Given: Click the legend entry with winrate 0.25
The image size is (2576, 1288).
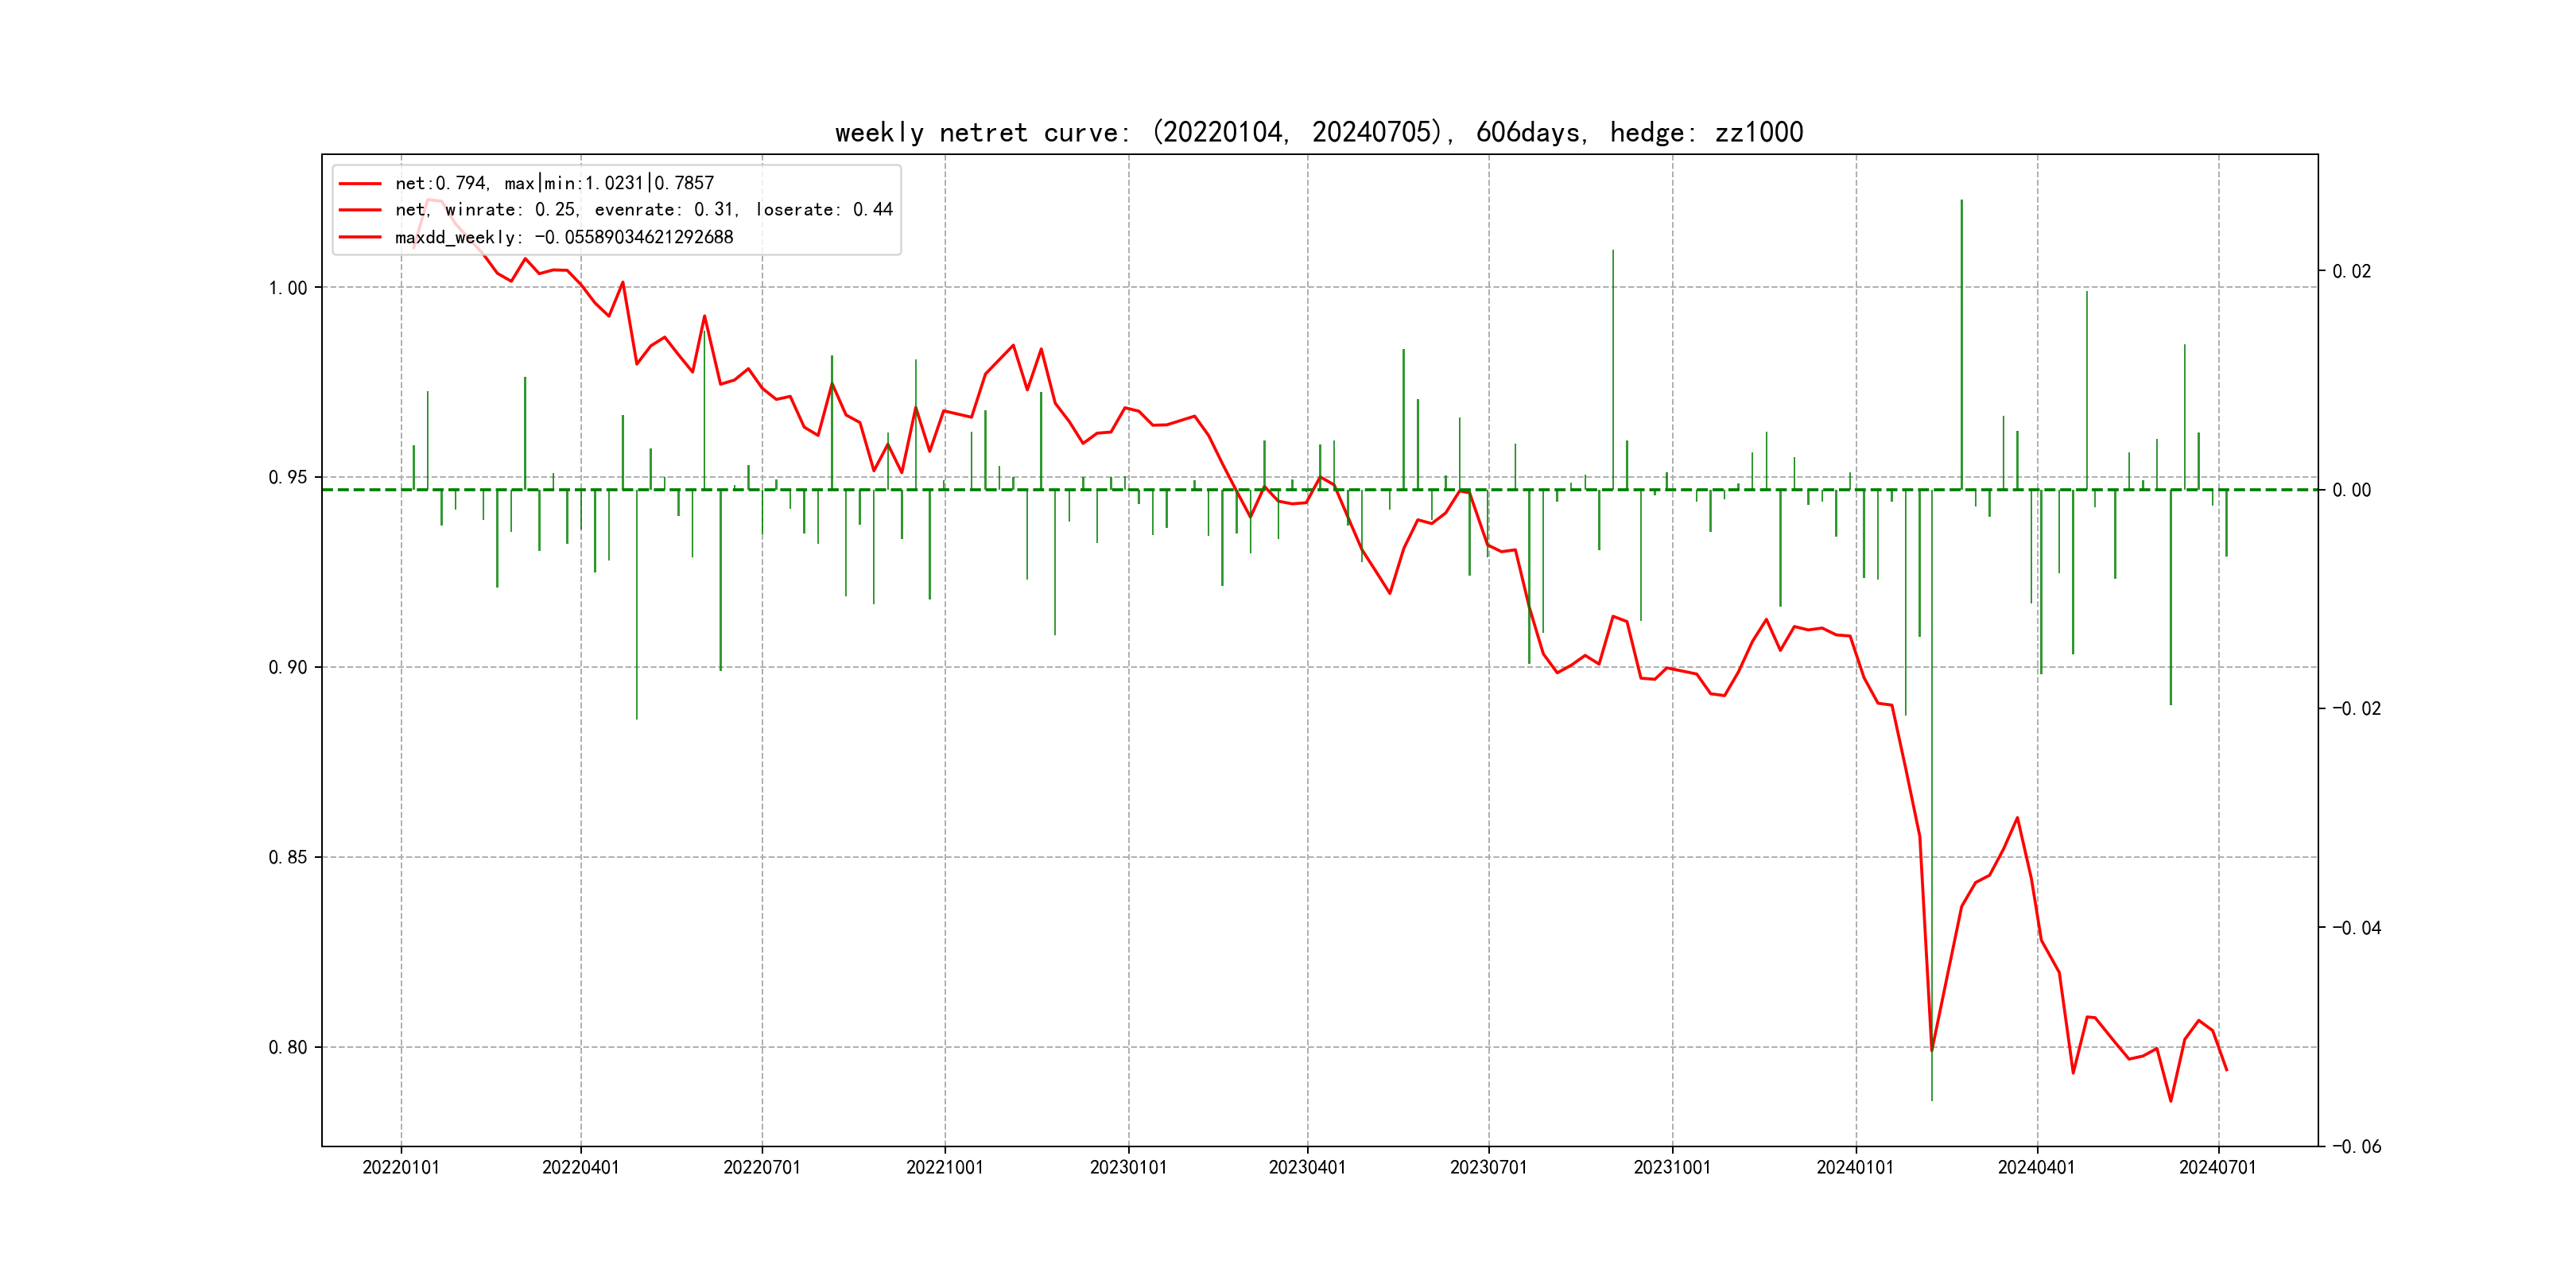Looking at the screenshot, I should pyautogui.click(x=643, y=210).
